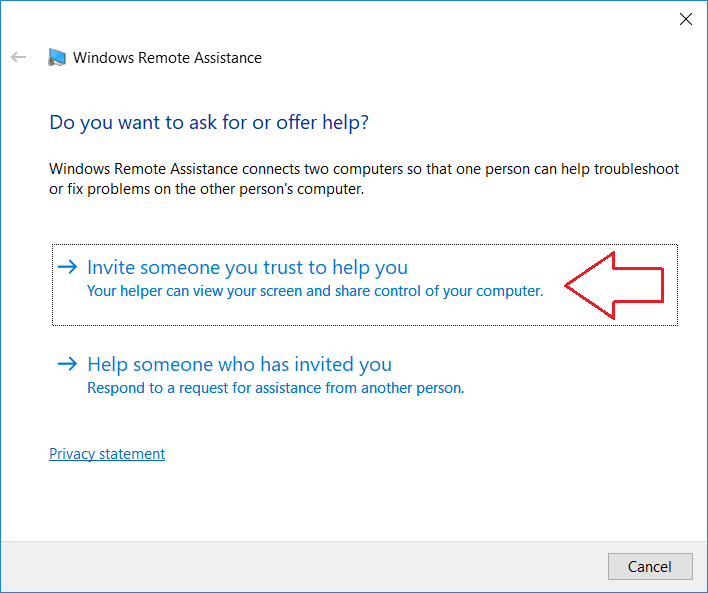The width and height of the screenshot is (708, 593).
Task: Click the 'Your helper can view your screen' subtitle
Action: (315, 291)
